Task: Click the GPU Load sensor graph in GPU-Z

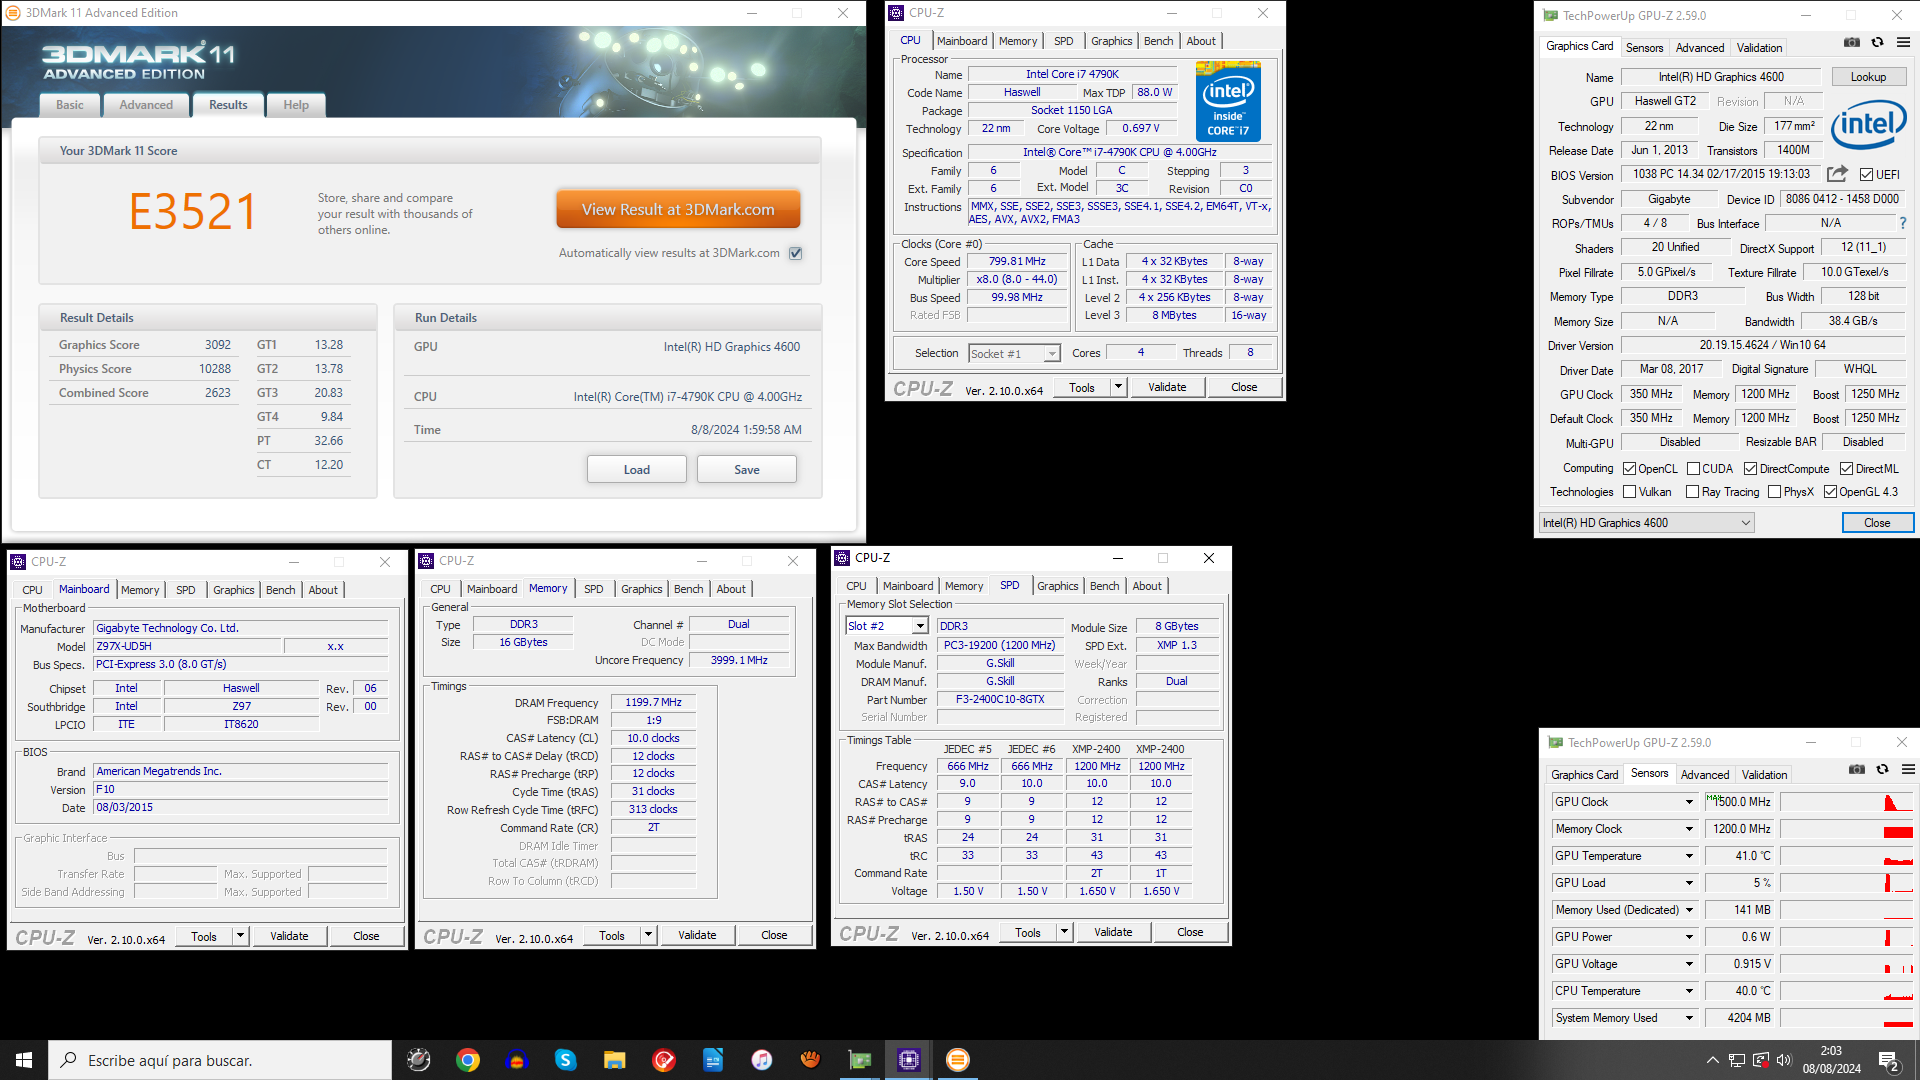Action: pos(1846,883)
